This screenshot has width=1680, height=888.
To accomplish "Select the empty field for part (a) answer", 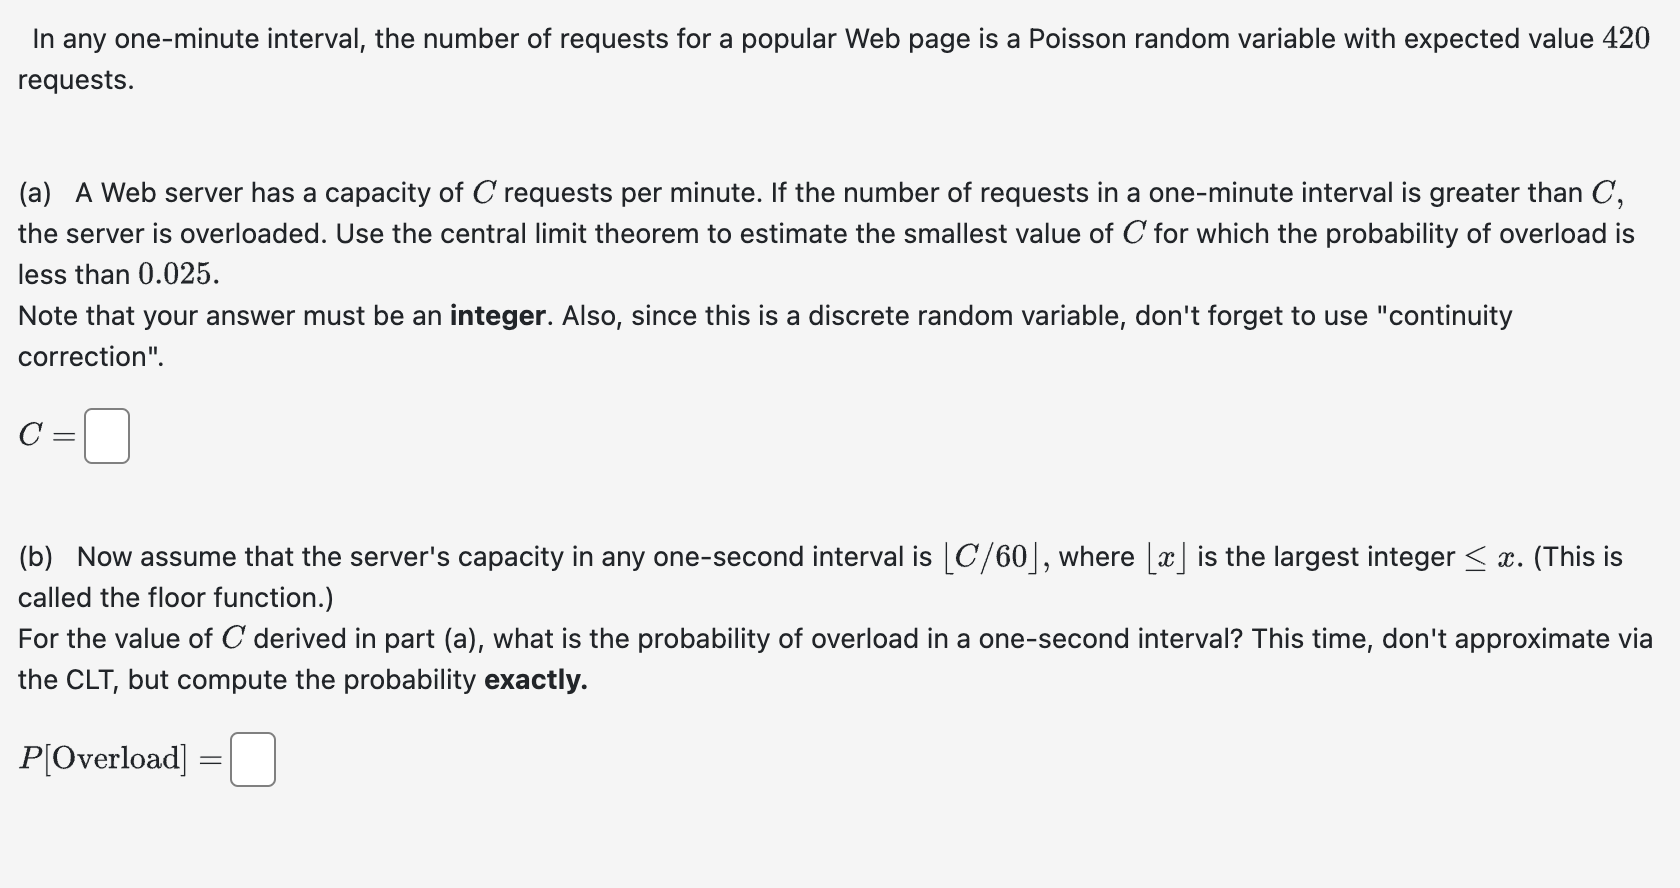I will [108, 436].
